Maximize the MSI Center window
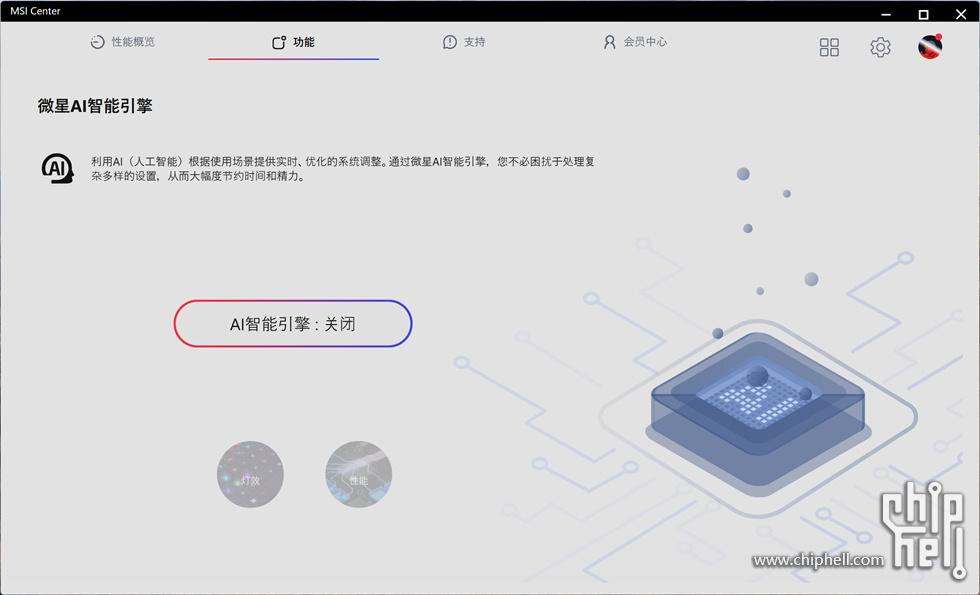Image resolution: width=980 pixels, height=595 pixels. [x=923, y=14]
